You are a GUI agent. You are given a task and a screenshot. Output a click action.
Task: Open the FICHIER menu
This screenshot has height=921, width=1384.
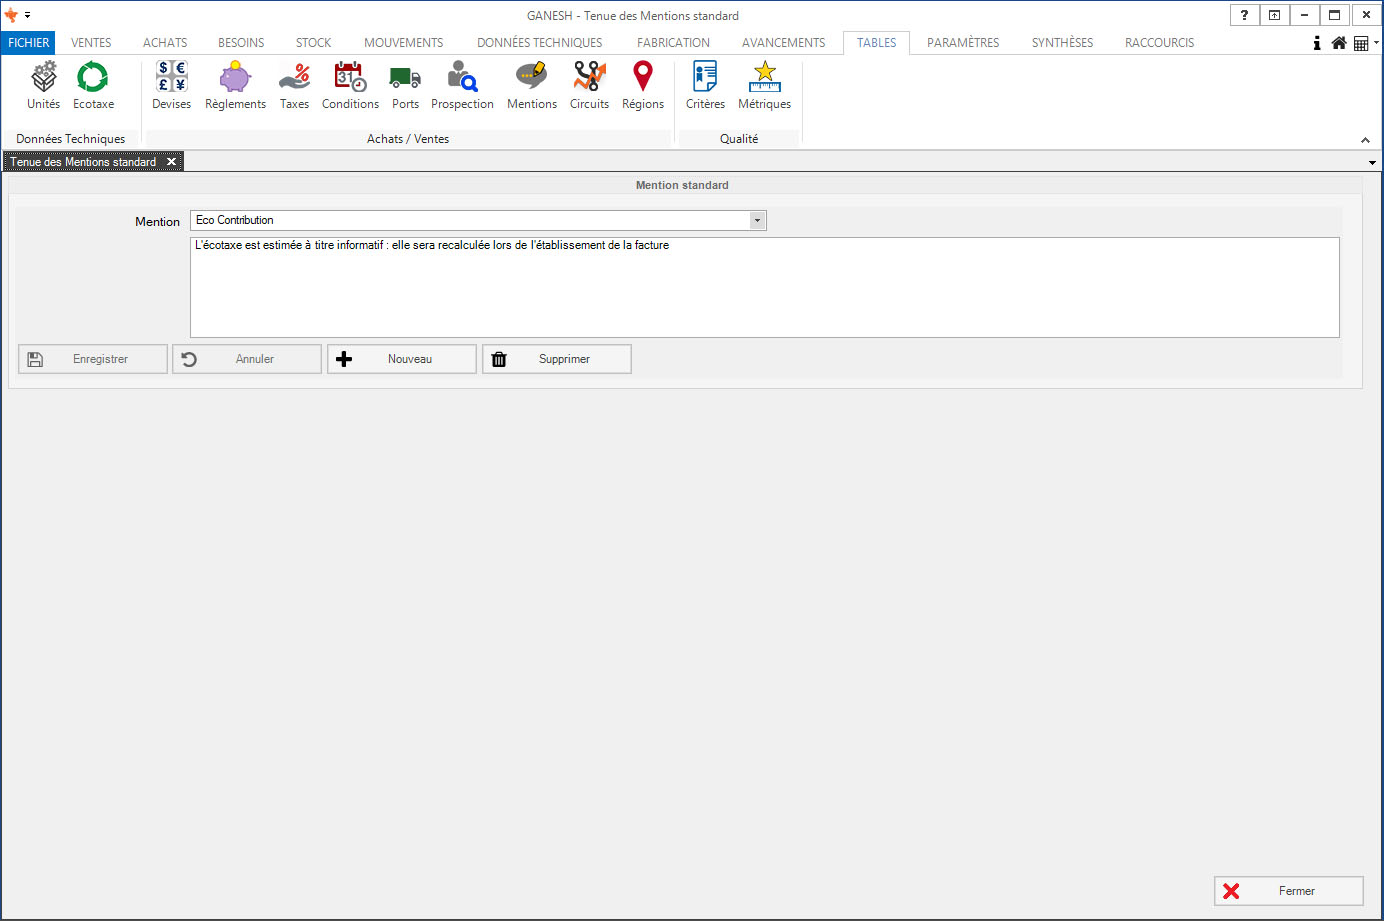coord(28,43)
